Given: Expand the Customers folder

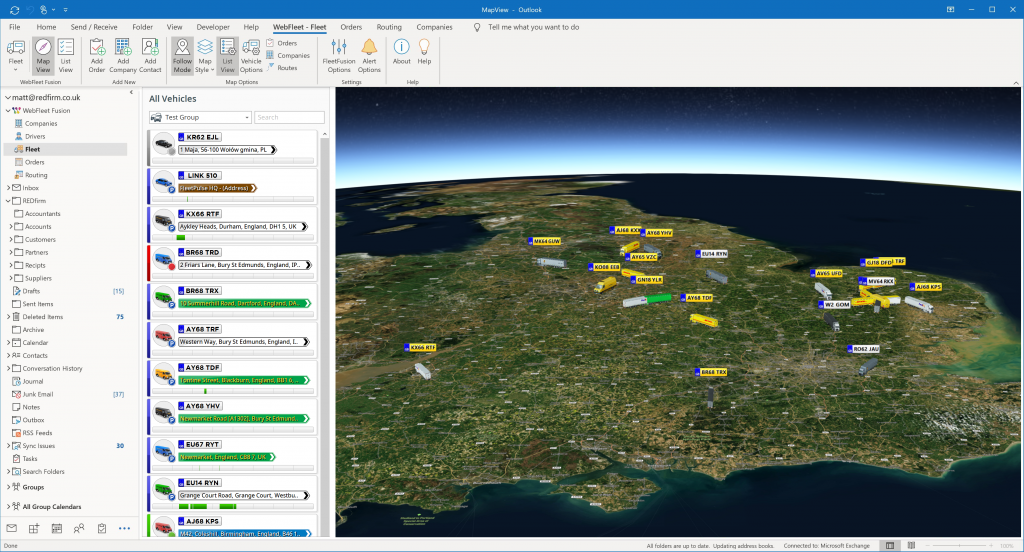Looking at the screenshot, I should click(x=10, y=239).
